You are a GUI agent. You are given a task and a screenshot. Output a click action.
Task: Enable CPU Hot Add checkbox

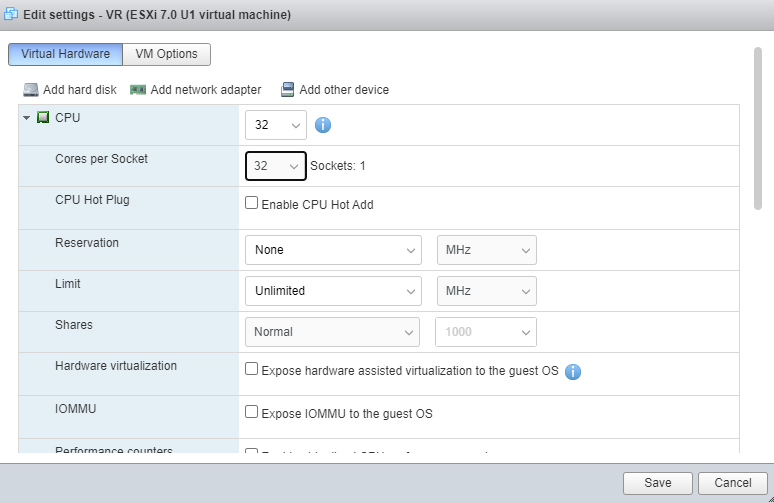point(251,203)
